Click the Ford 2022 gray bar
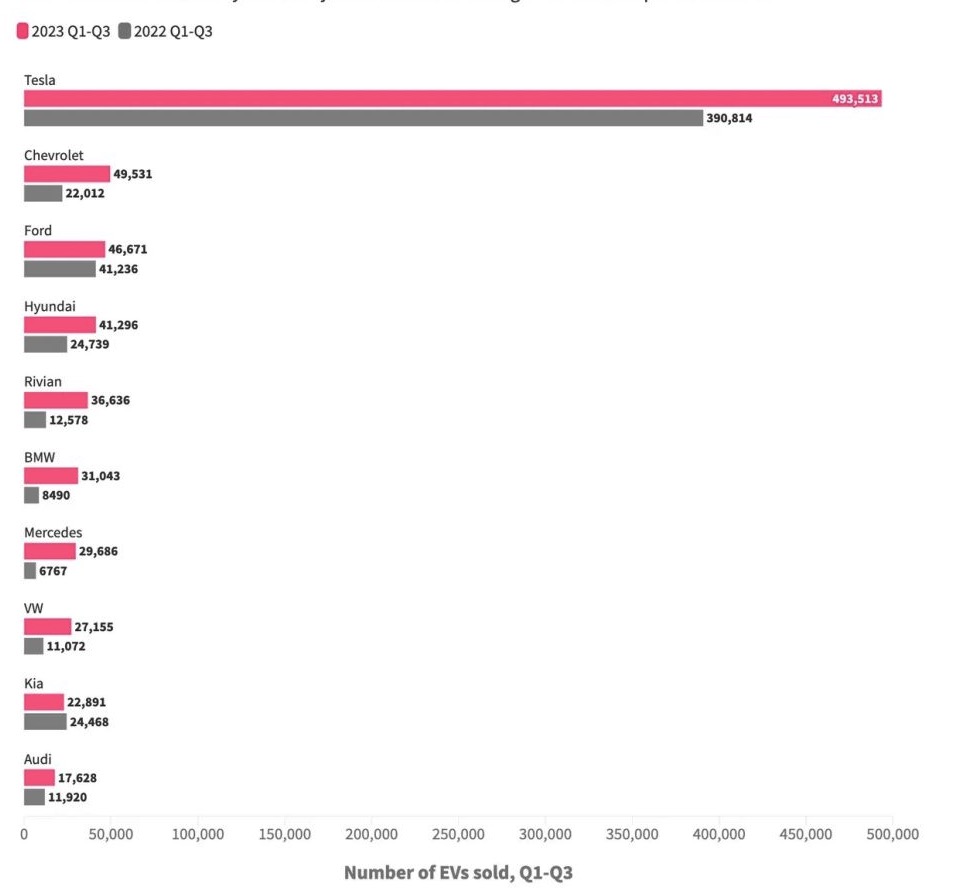Image resolution: width=958 pixels, height=896 pixels. pos(59,268)
